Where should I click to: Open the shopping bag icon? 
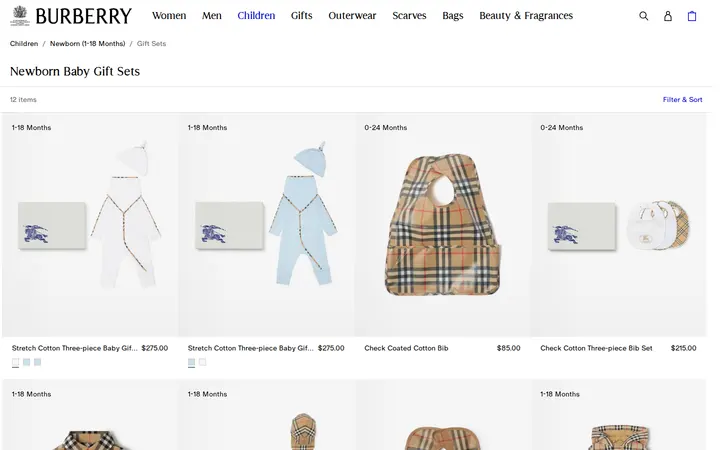point(692,16)
